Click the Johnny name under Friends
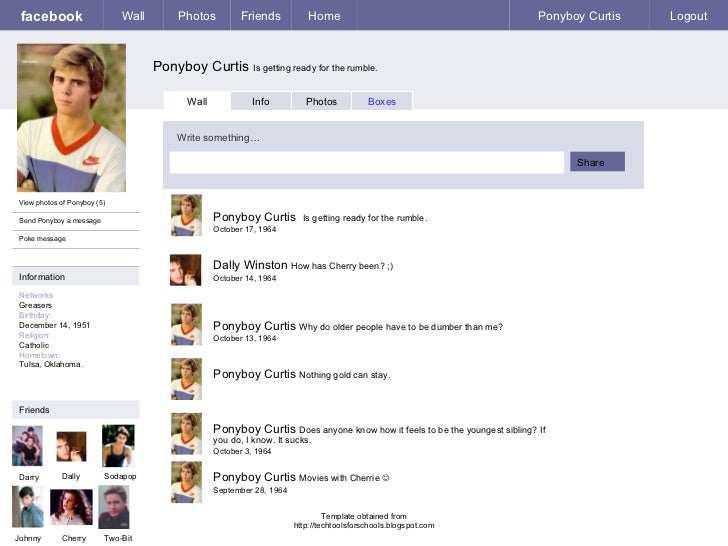The image size is (728, 546). (x=28, y=538)
